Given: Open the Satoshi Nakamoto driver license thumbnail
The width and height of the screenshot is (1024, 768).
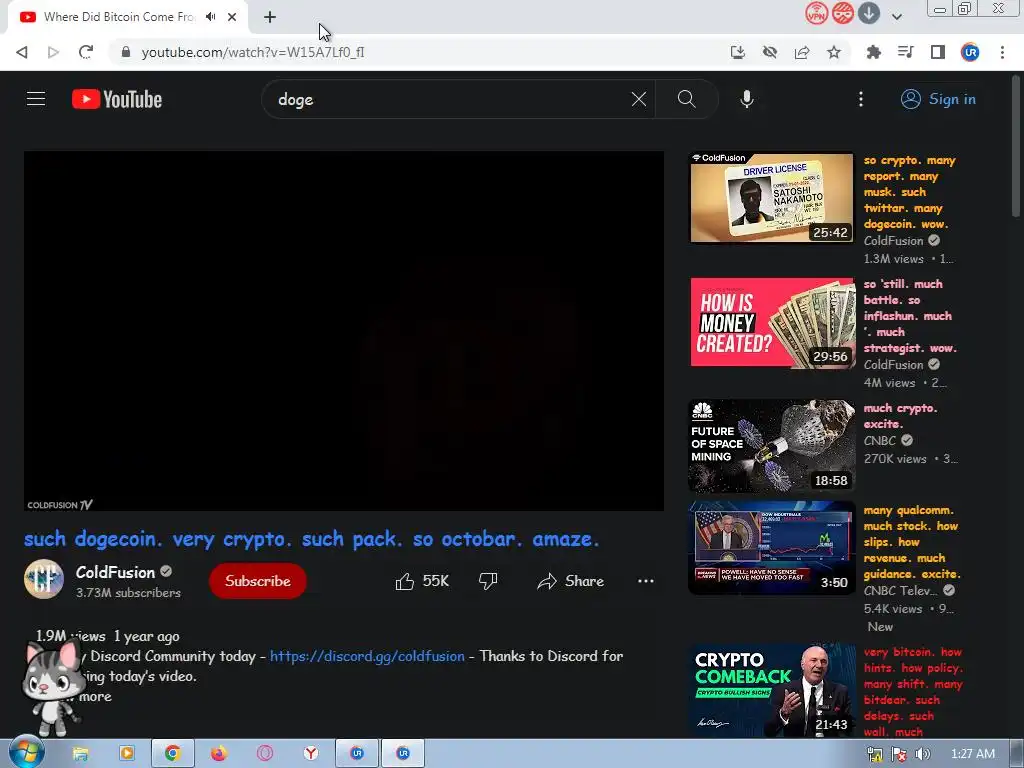Looking at the screenshot, I should (772, 198).
